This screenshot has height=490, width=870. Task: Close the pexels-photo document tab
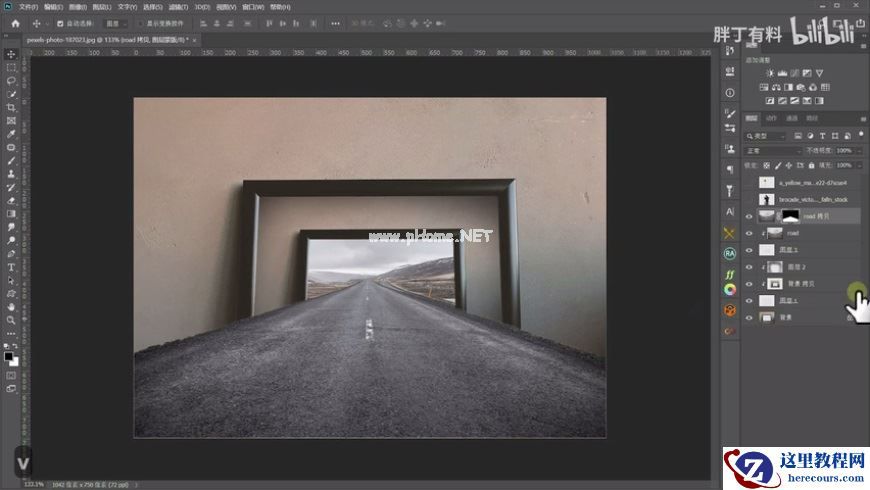(x=194, y=40)
